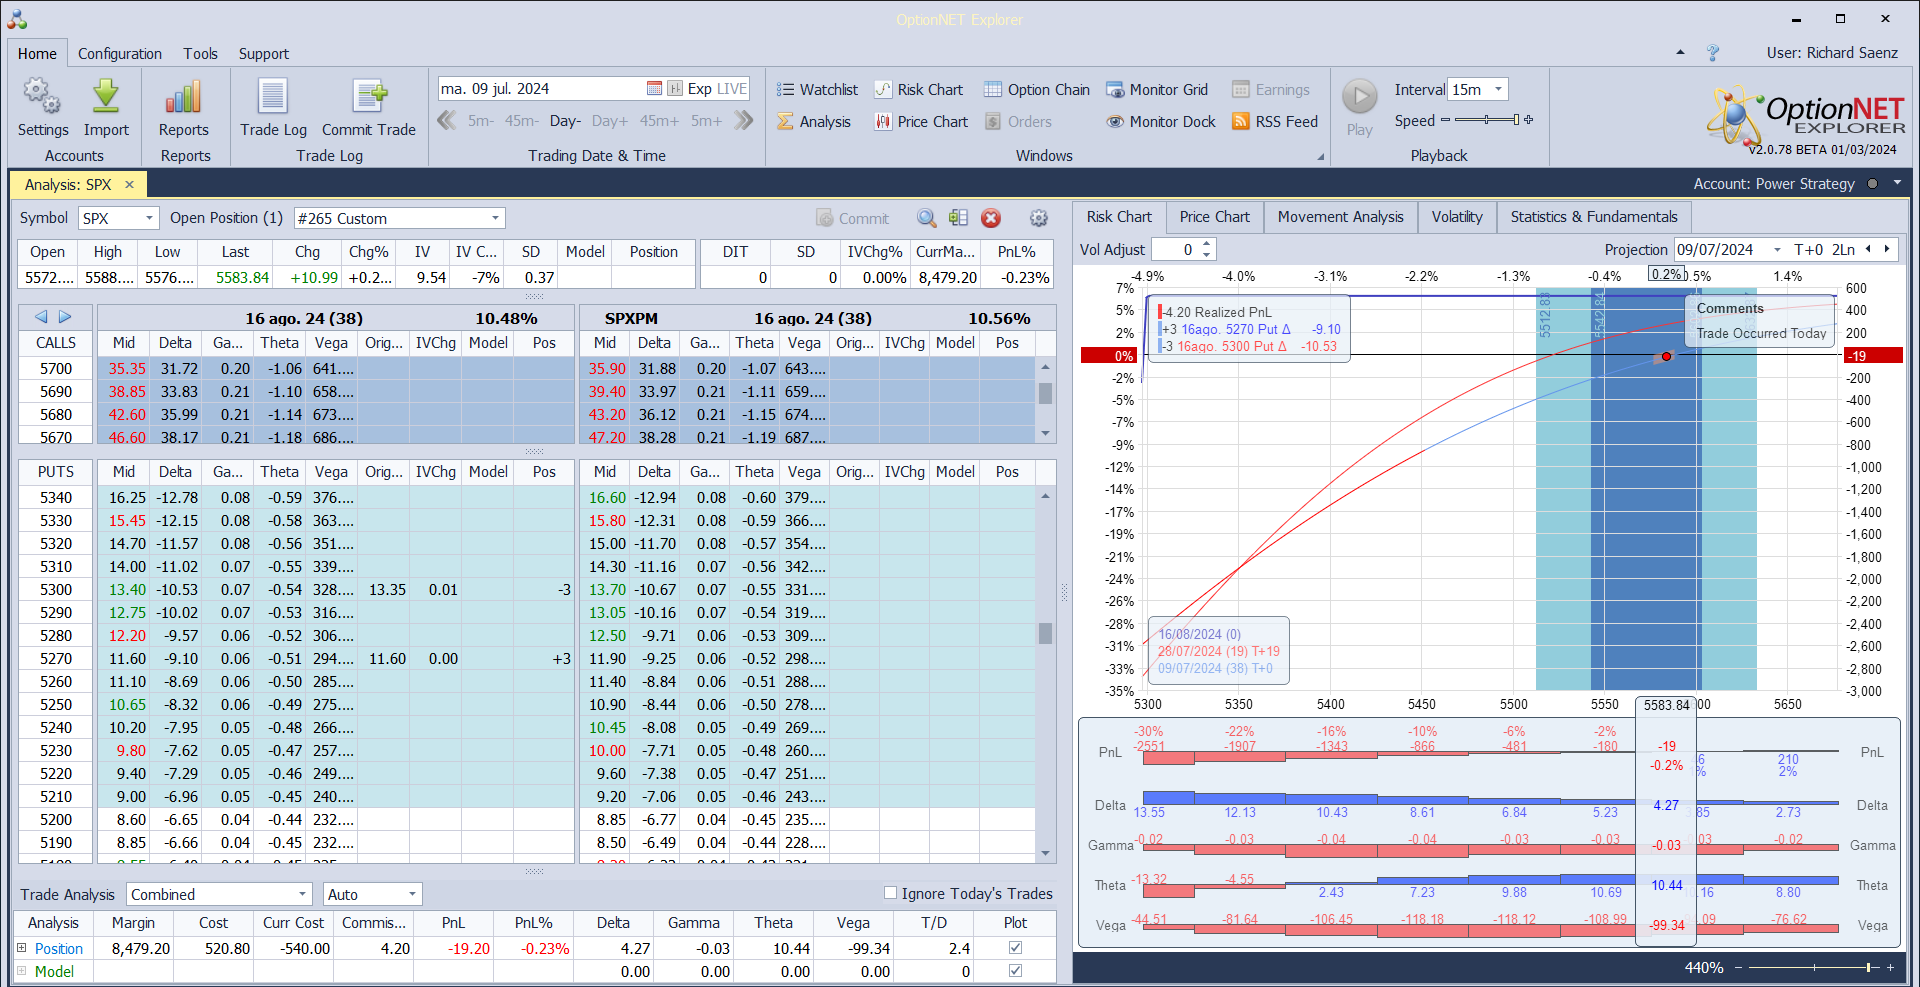Increase Vol Adjust with the up stepper
This screenshot has width=1920, height=987.
1207,244
